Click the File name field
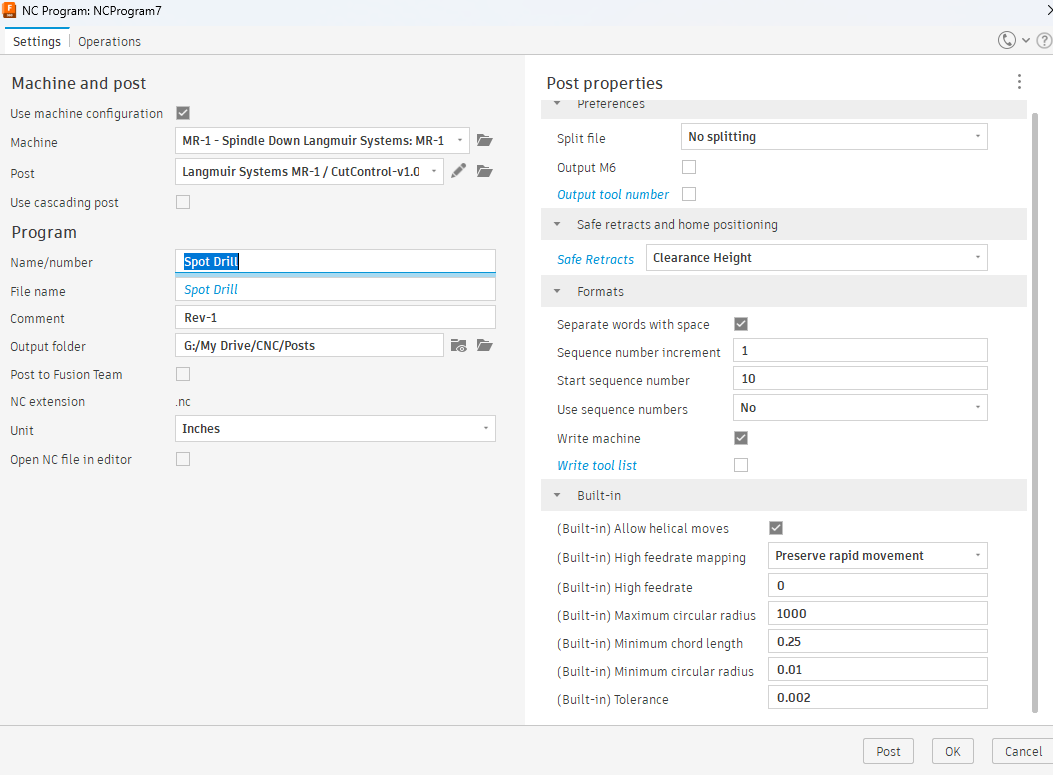Screen dimensions: 1053x775 click(x=335, y=289)
